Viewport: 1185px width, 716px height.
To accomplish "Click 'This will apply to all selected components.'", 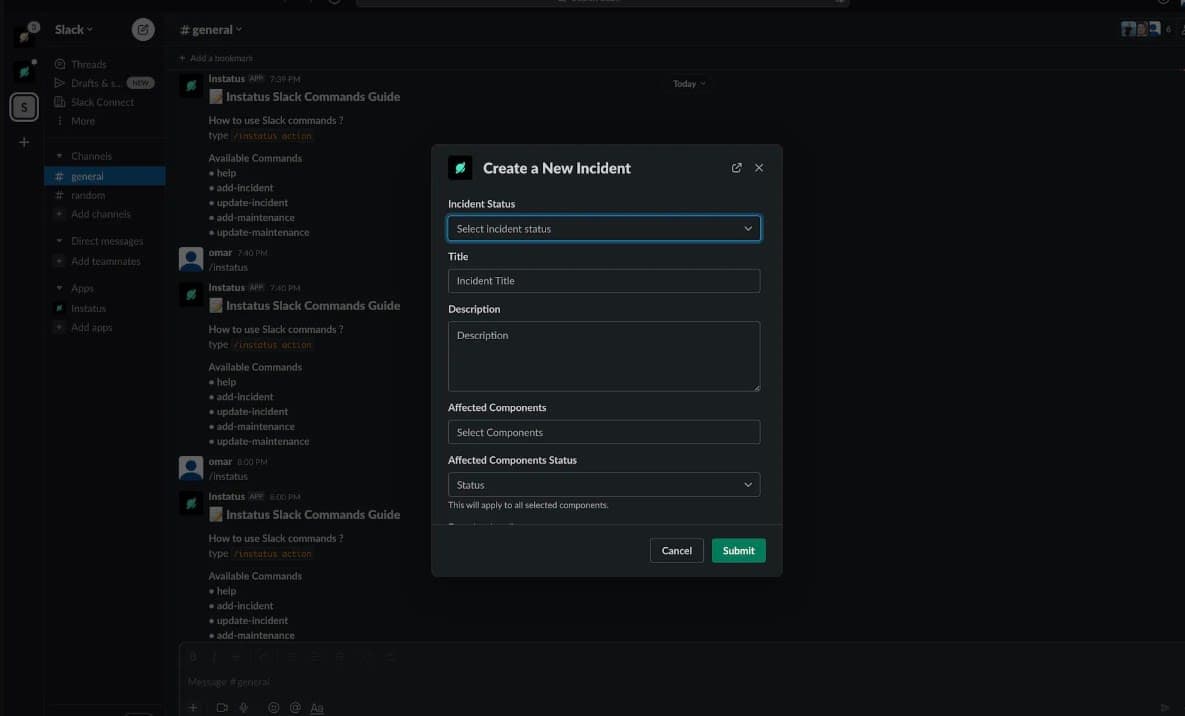I will point(528,505).
